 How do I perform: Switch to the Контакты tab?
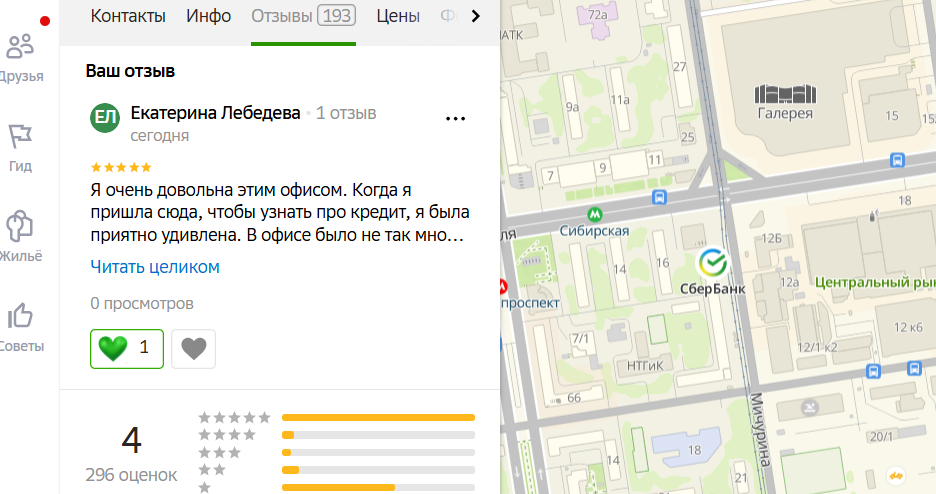pyautogui.click(x=128, y=16)
